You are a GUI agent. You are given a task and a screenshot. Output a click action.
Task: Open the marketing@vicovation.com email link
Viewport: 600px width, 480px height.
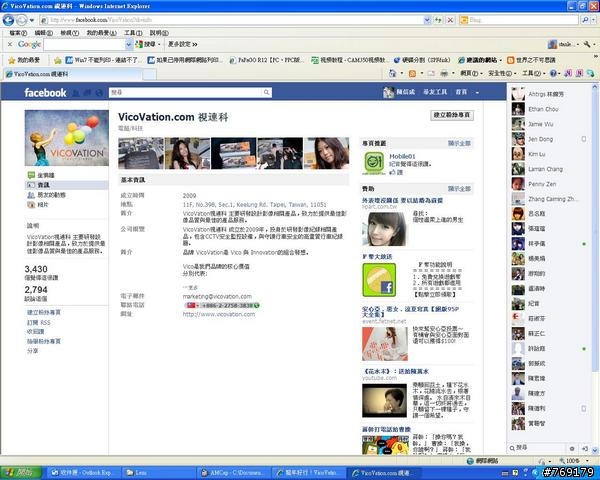click(x=217, y=296)
